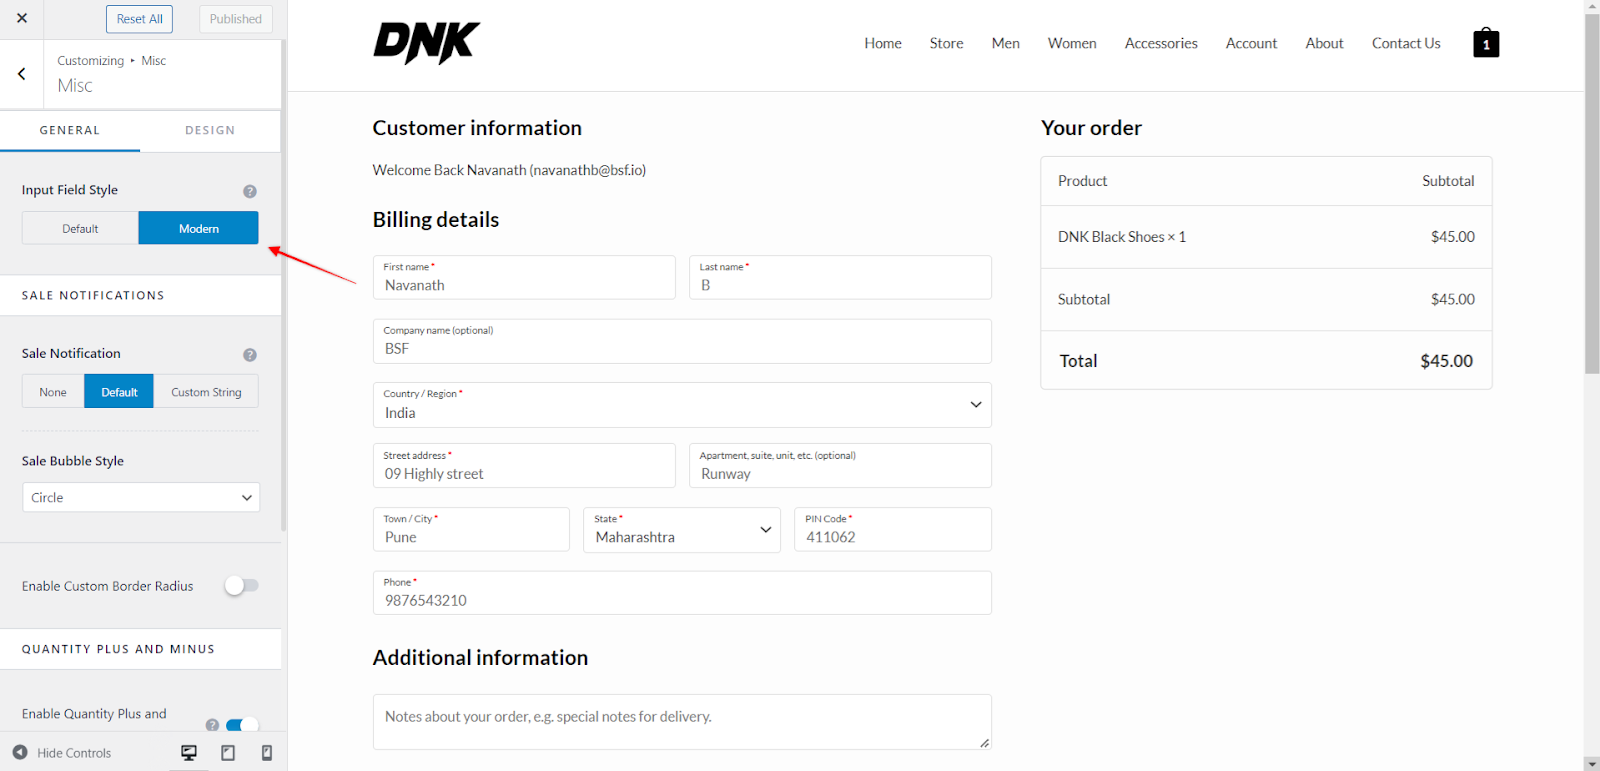Toggle Enable Quantity Plus and Minus switch
This screenshot has width=1600, height=771.
click(x=241, y=725)
